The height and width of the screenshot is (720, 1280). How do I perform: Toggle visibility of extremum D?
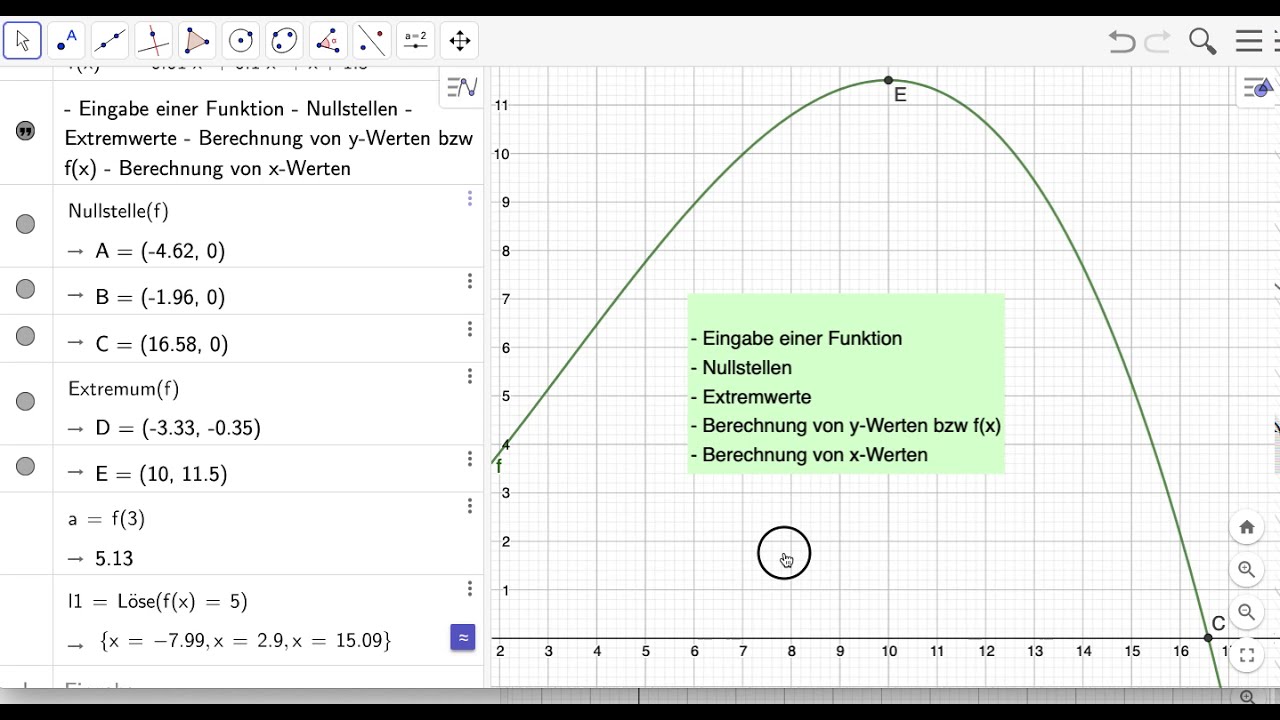pos(26,402)
